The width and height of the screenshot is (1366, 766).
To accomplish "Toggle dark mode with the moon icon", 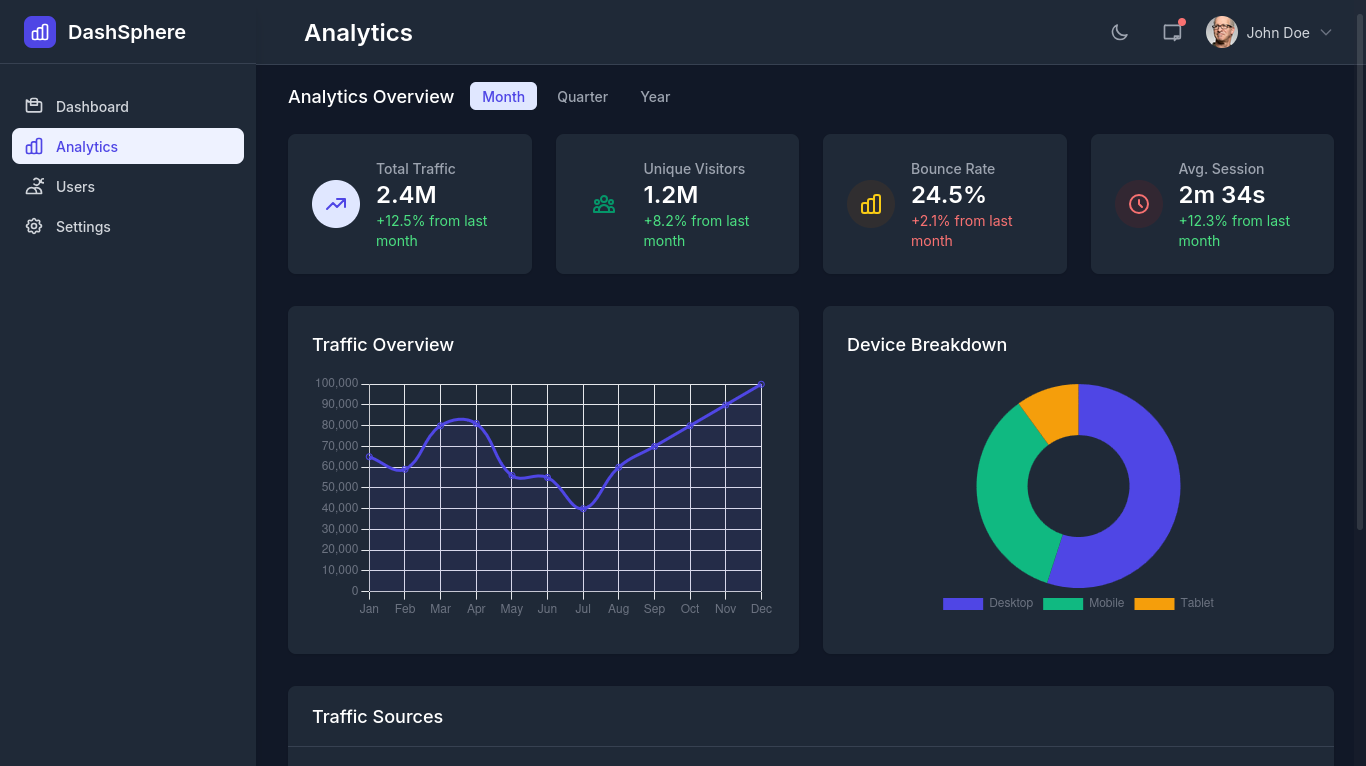I will coord(1120,32).
